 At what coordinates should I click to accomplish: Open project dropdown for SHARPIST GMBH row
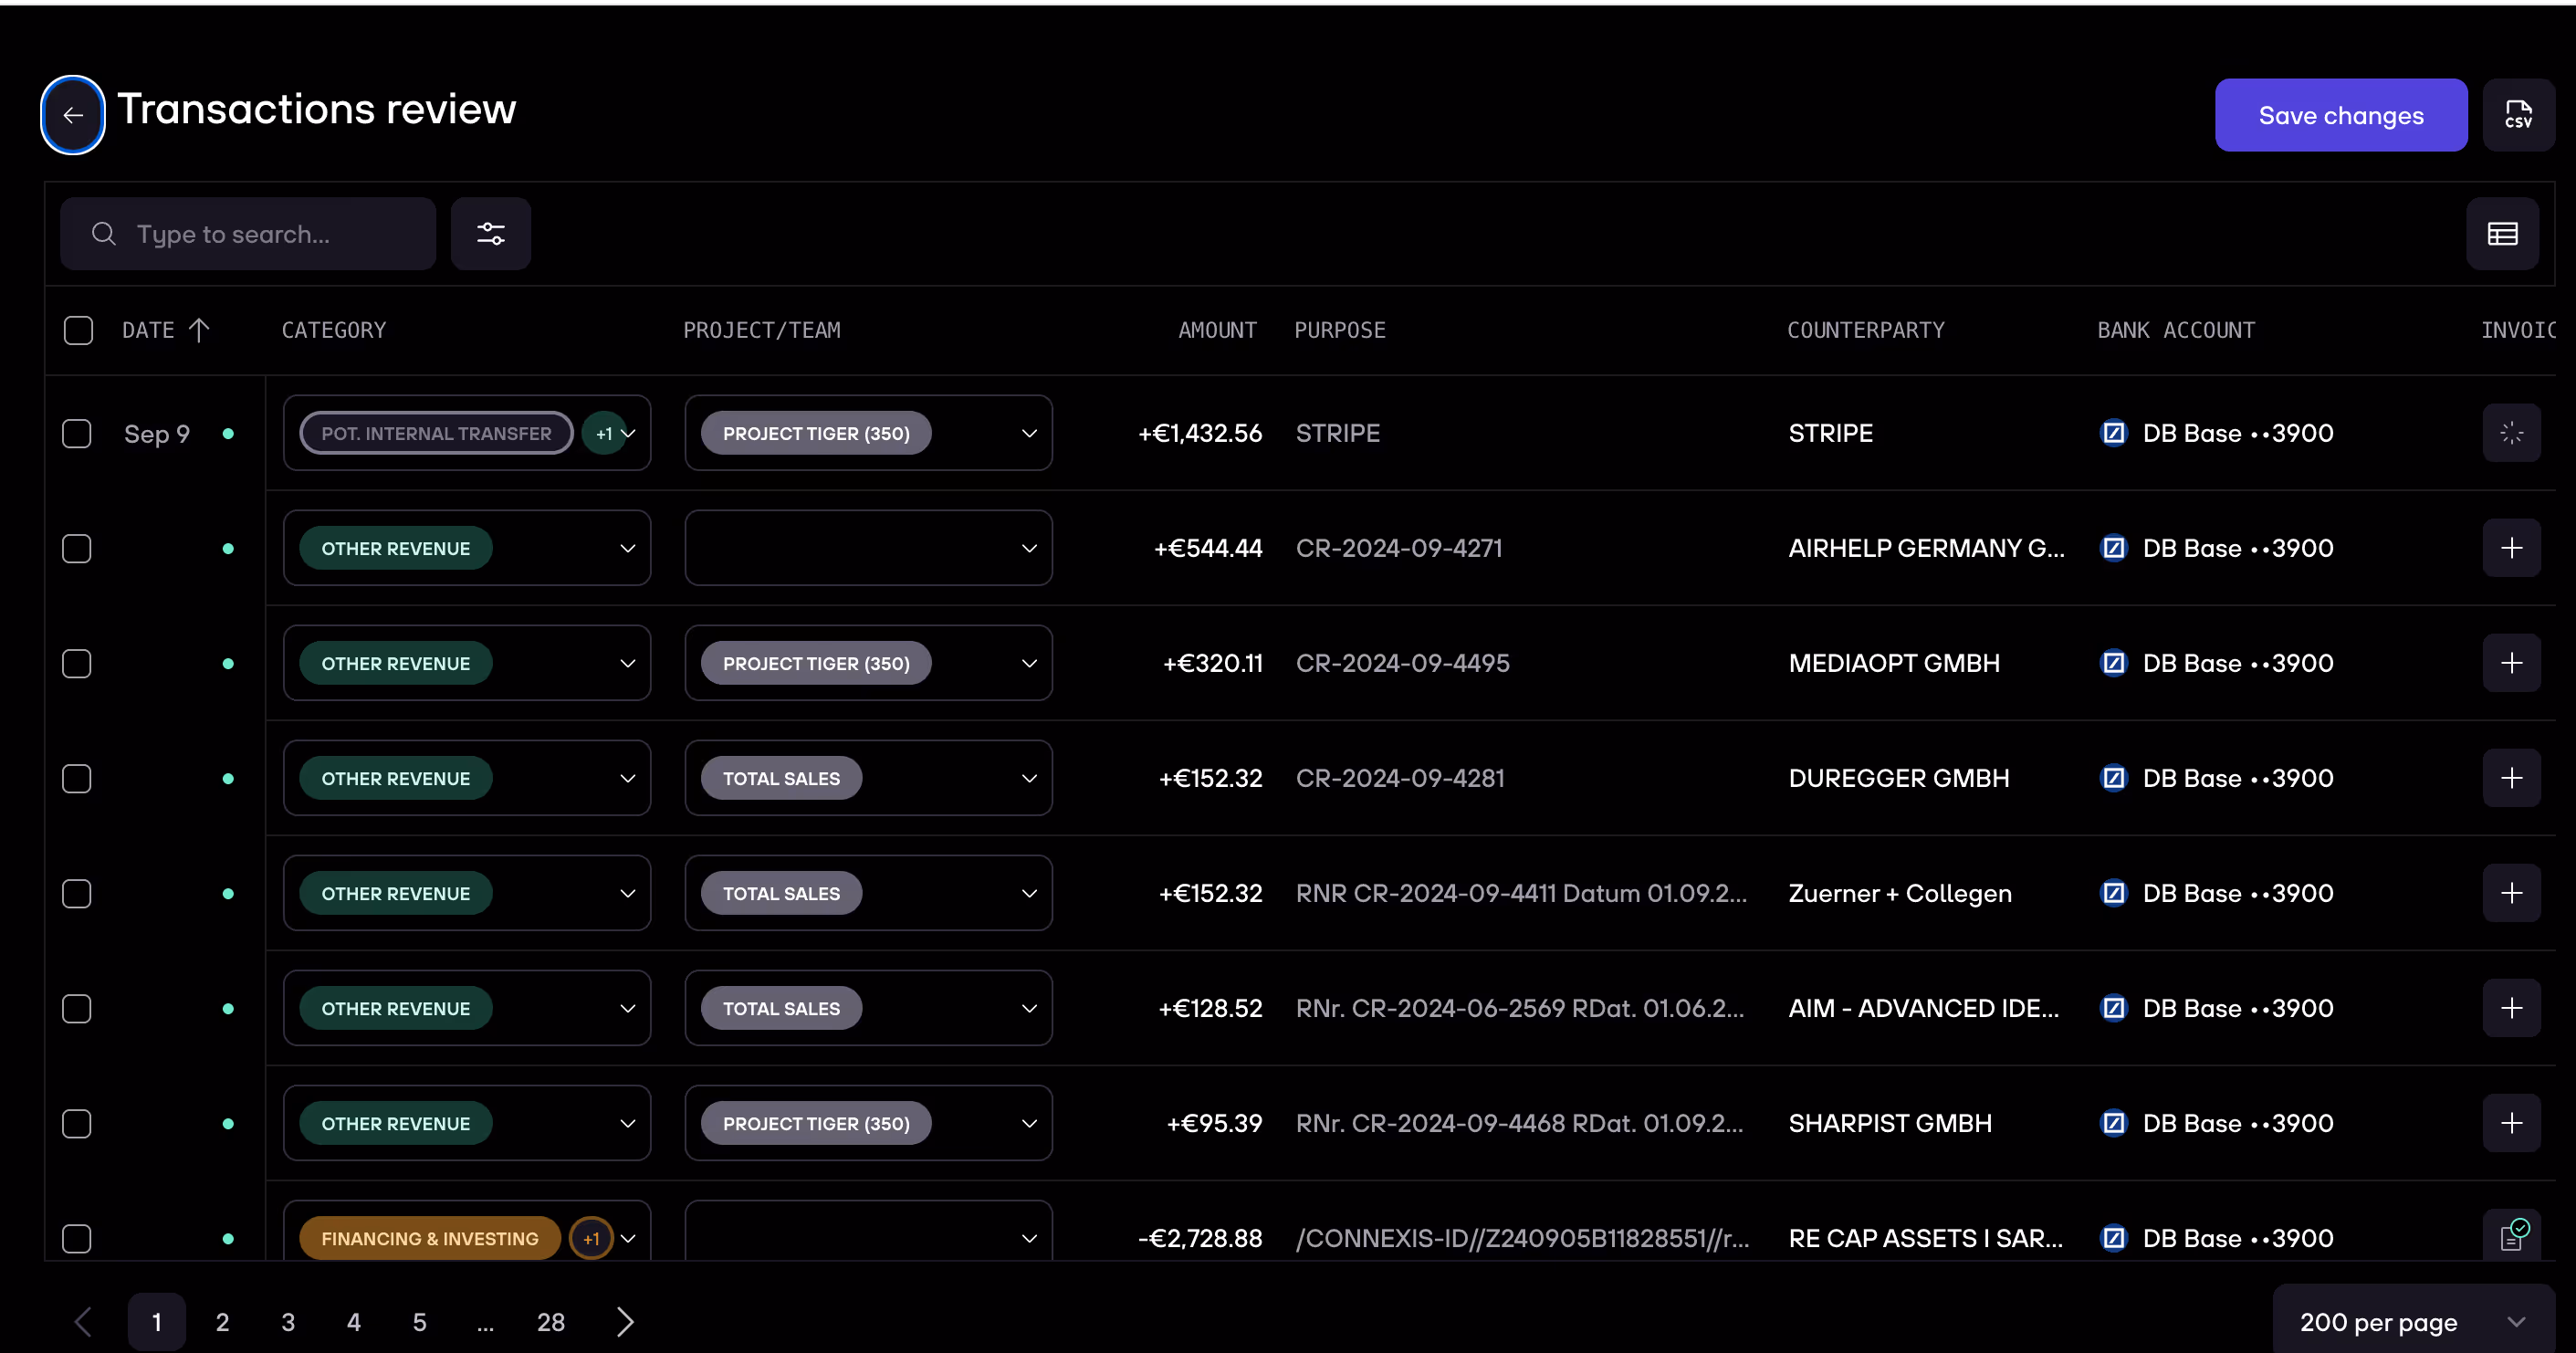point(1028,1123)
